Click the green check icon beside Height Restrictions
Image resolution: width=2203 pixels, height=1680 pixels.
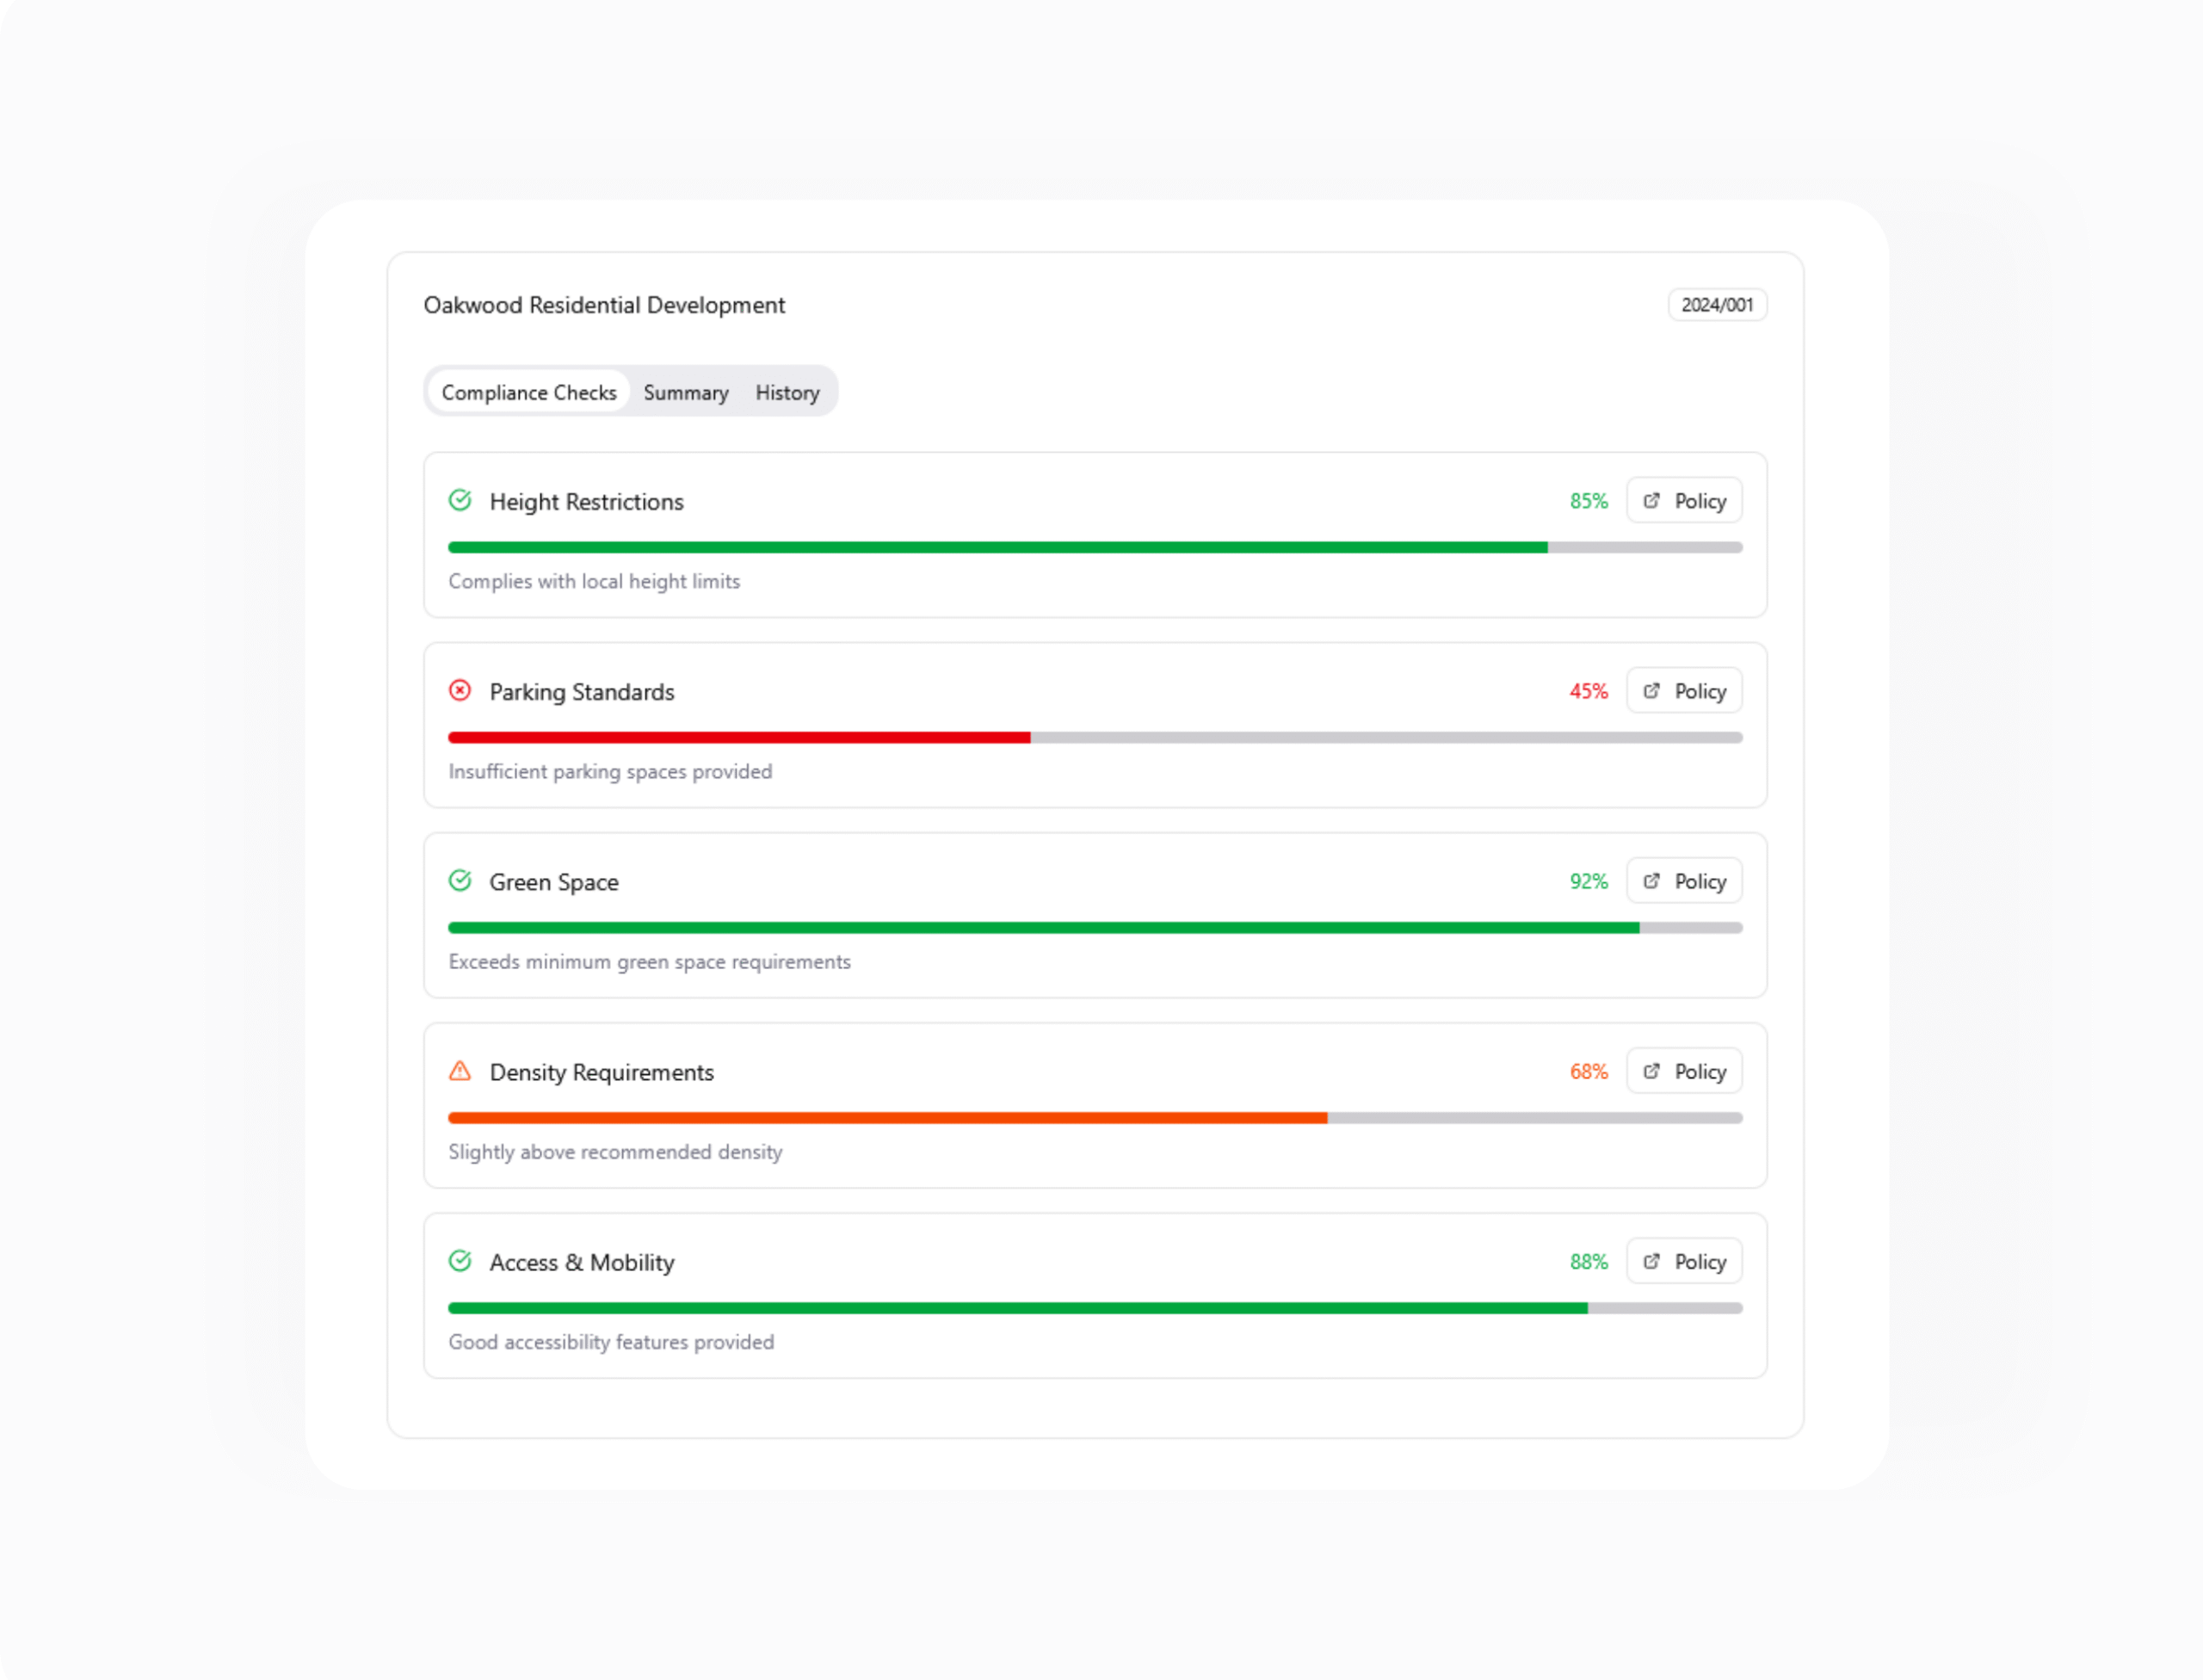(x=460, y=500)
